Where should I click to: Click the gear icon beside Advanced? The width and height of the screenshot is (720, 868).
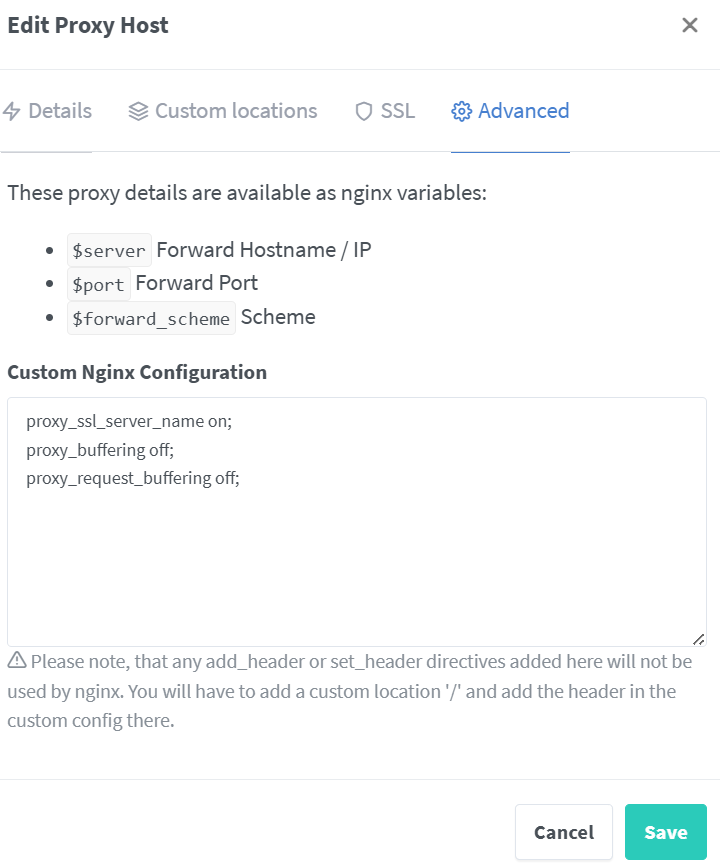pos(461,111)
